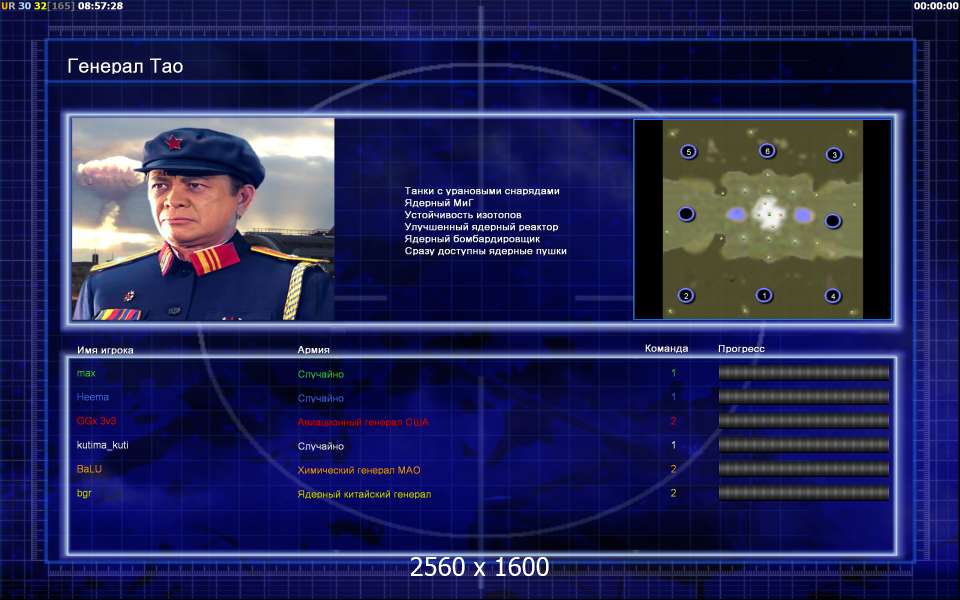Click the "Устойчивость изотопов" line
Viewport: 960px width, 600px height.
click(463, 215)
